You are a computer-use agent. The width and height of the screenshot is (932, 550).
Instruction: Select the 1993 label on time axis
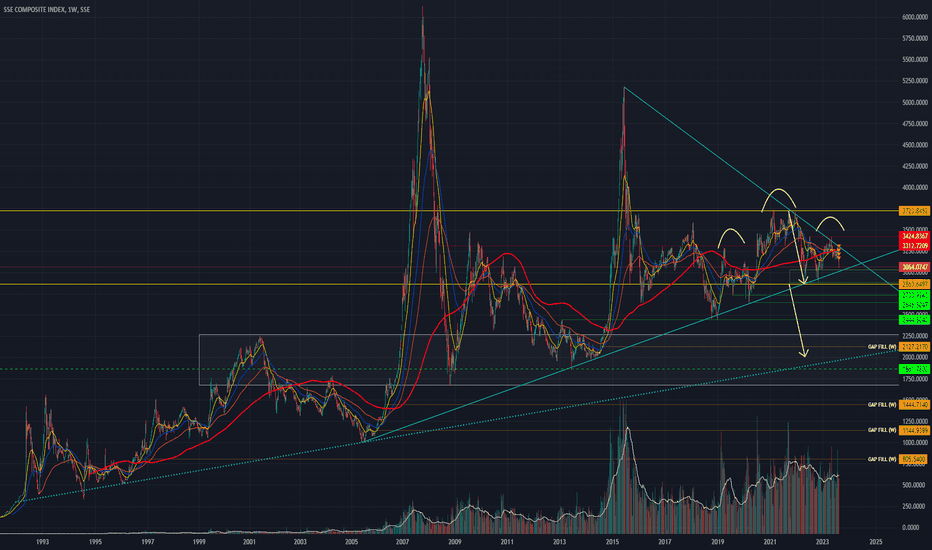42,542
